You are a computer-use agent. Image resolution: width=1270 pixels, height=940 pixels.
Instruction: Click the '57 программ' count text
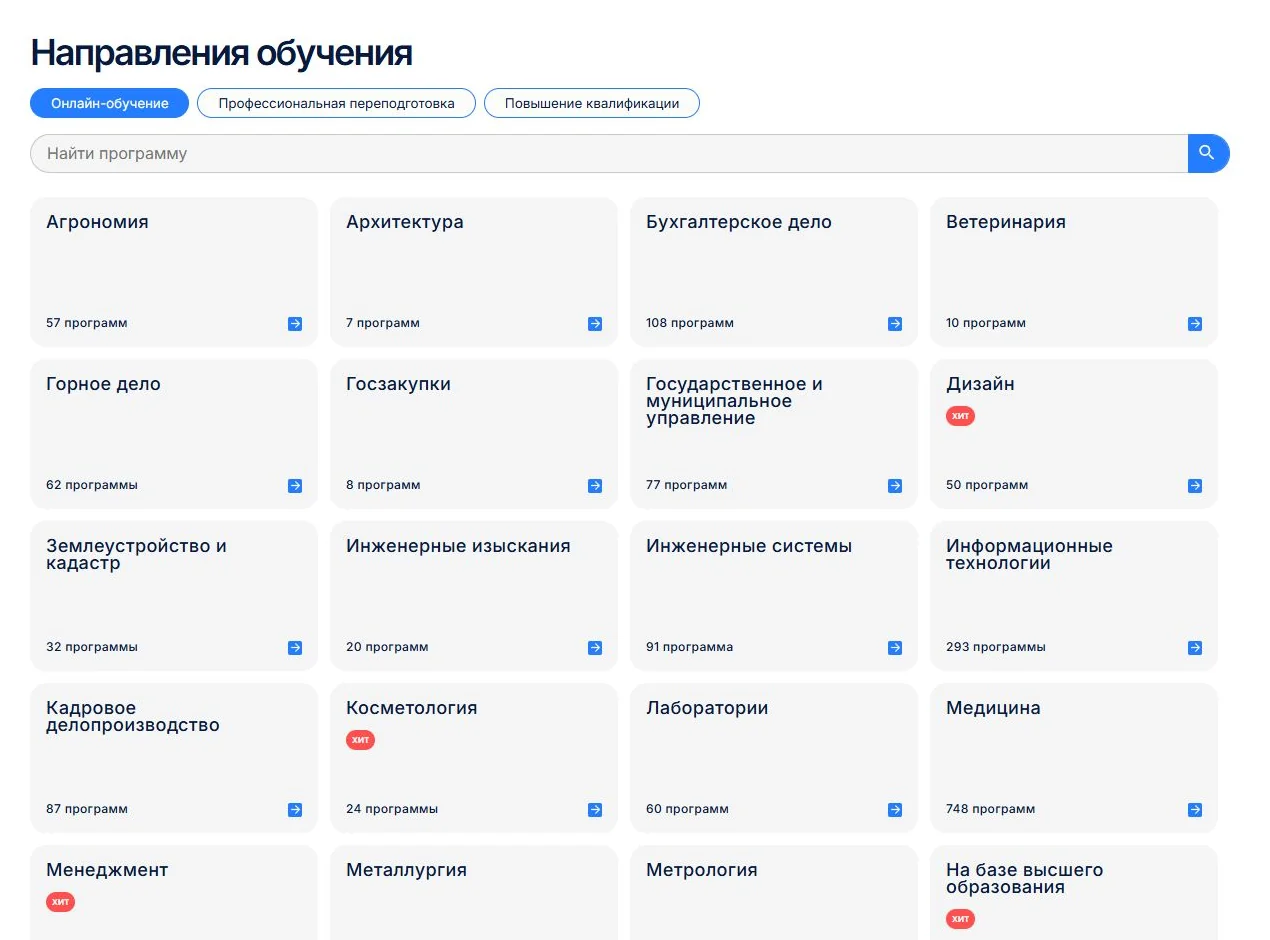click(87, 323)
